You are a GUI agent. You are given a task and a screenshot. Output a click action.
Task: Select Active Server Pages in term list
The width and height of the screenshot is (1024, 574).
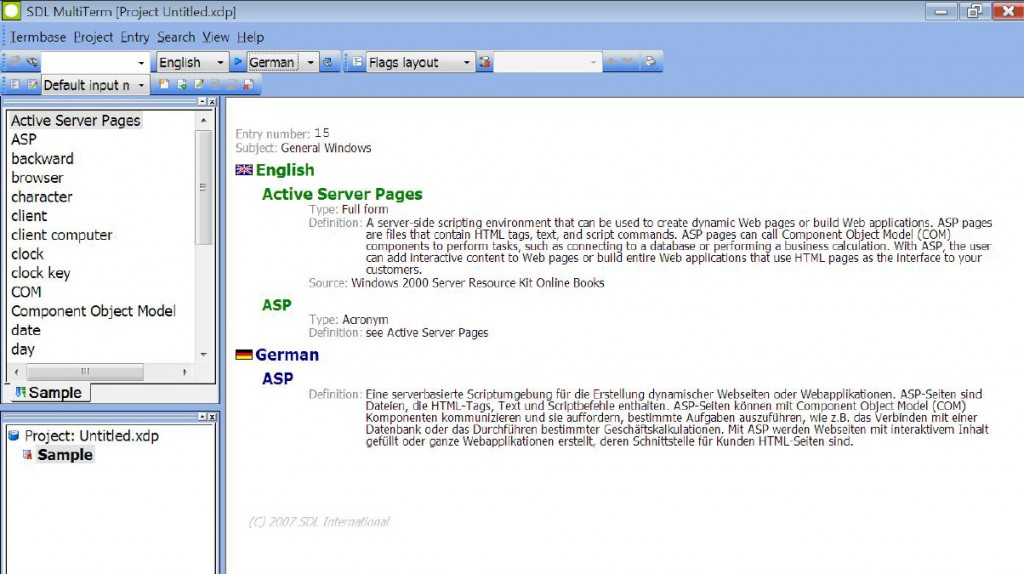pyautogui.click(x=75, y=121)
